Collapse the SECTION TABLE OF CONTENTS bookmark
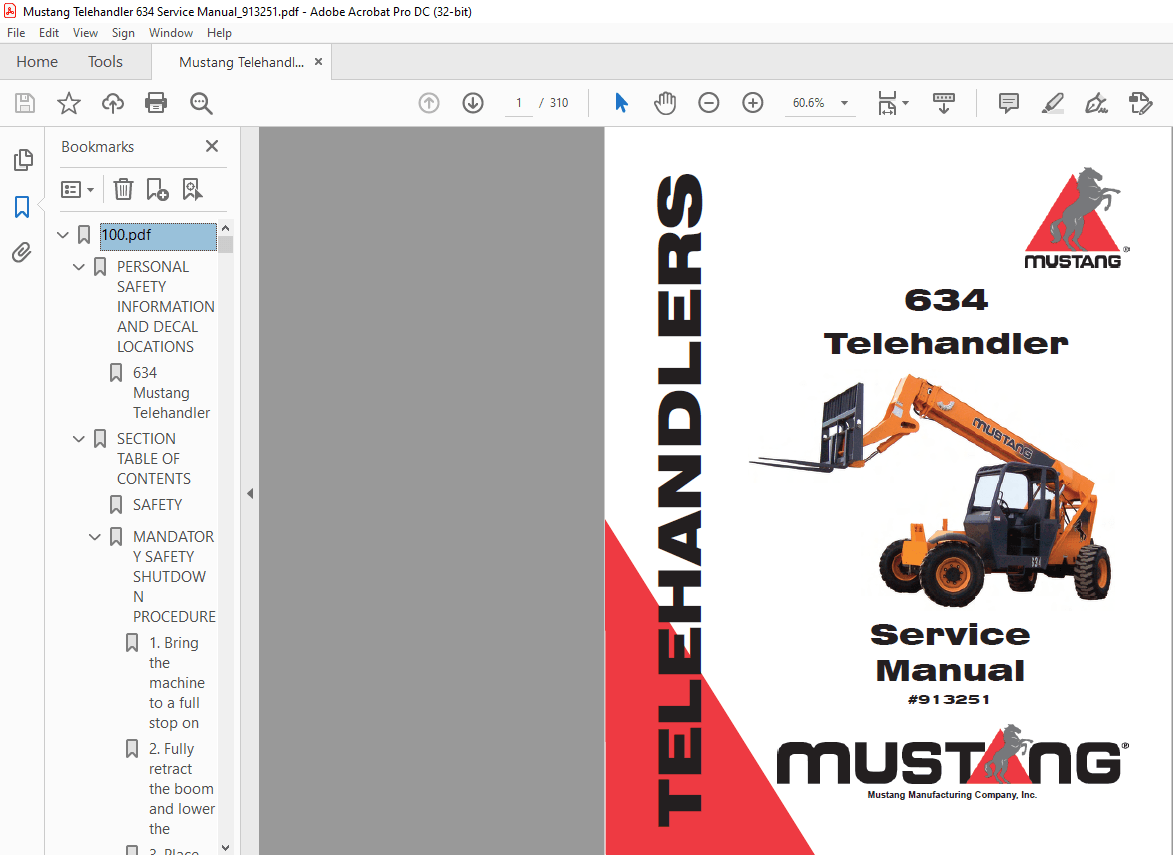The height and width of the screenshot is (855, 1173). coord(78,438)
